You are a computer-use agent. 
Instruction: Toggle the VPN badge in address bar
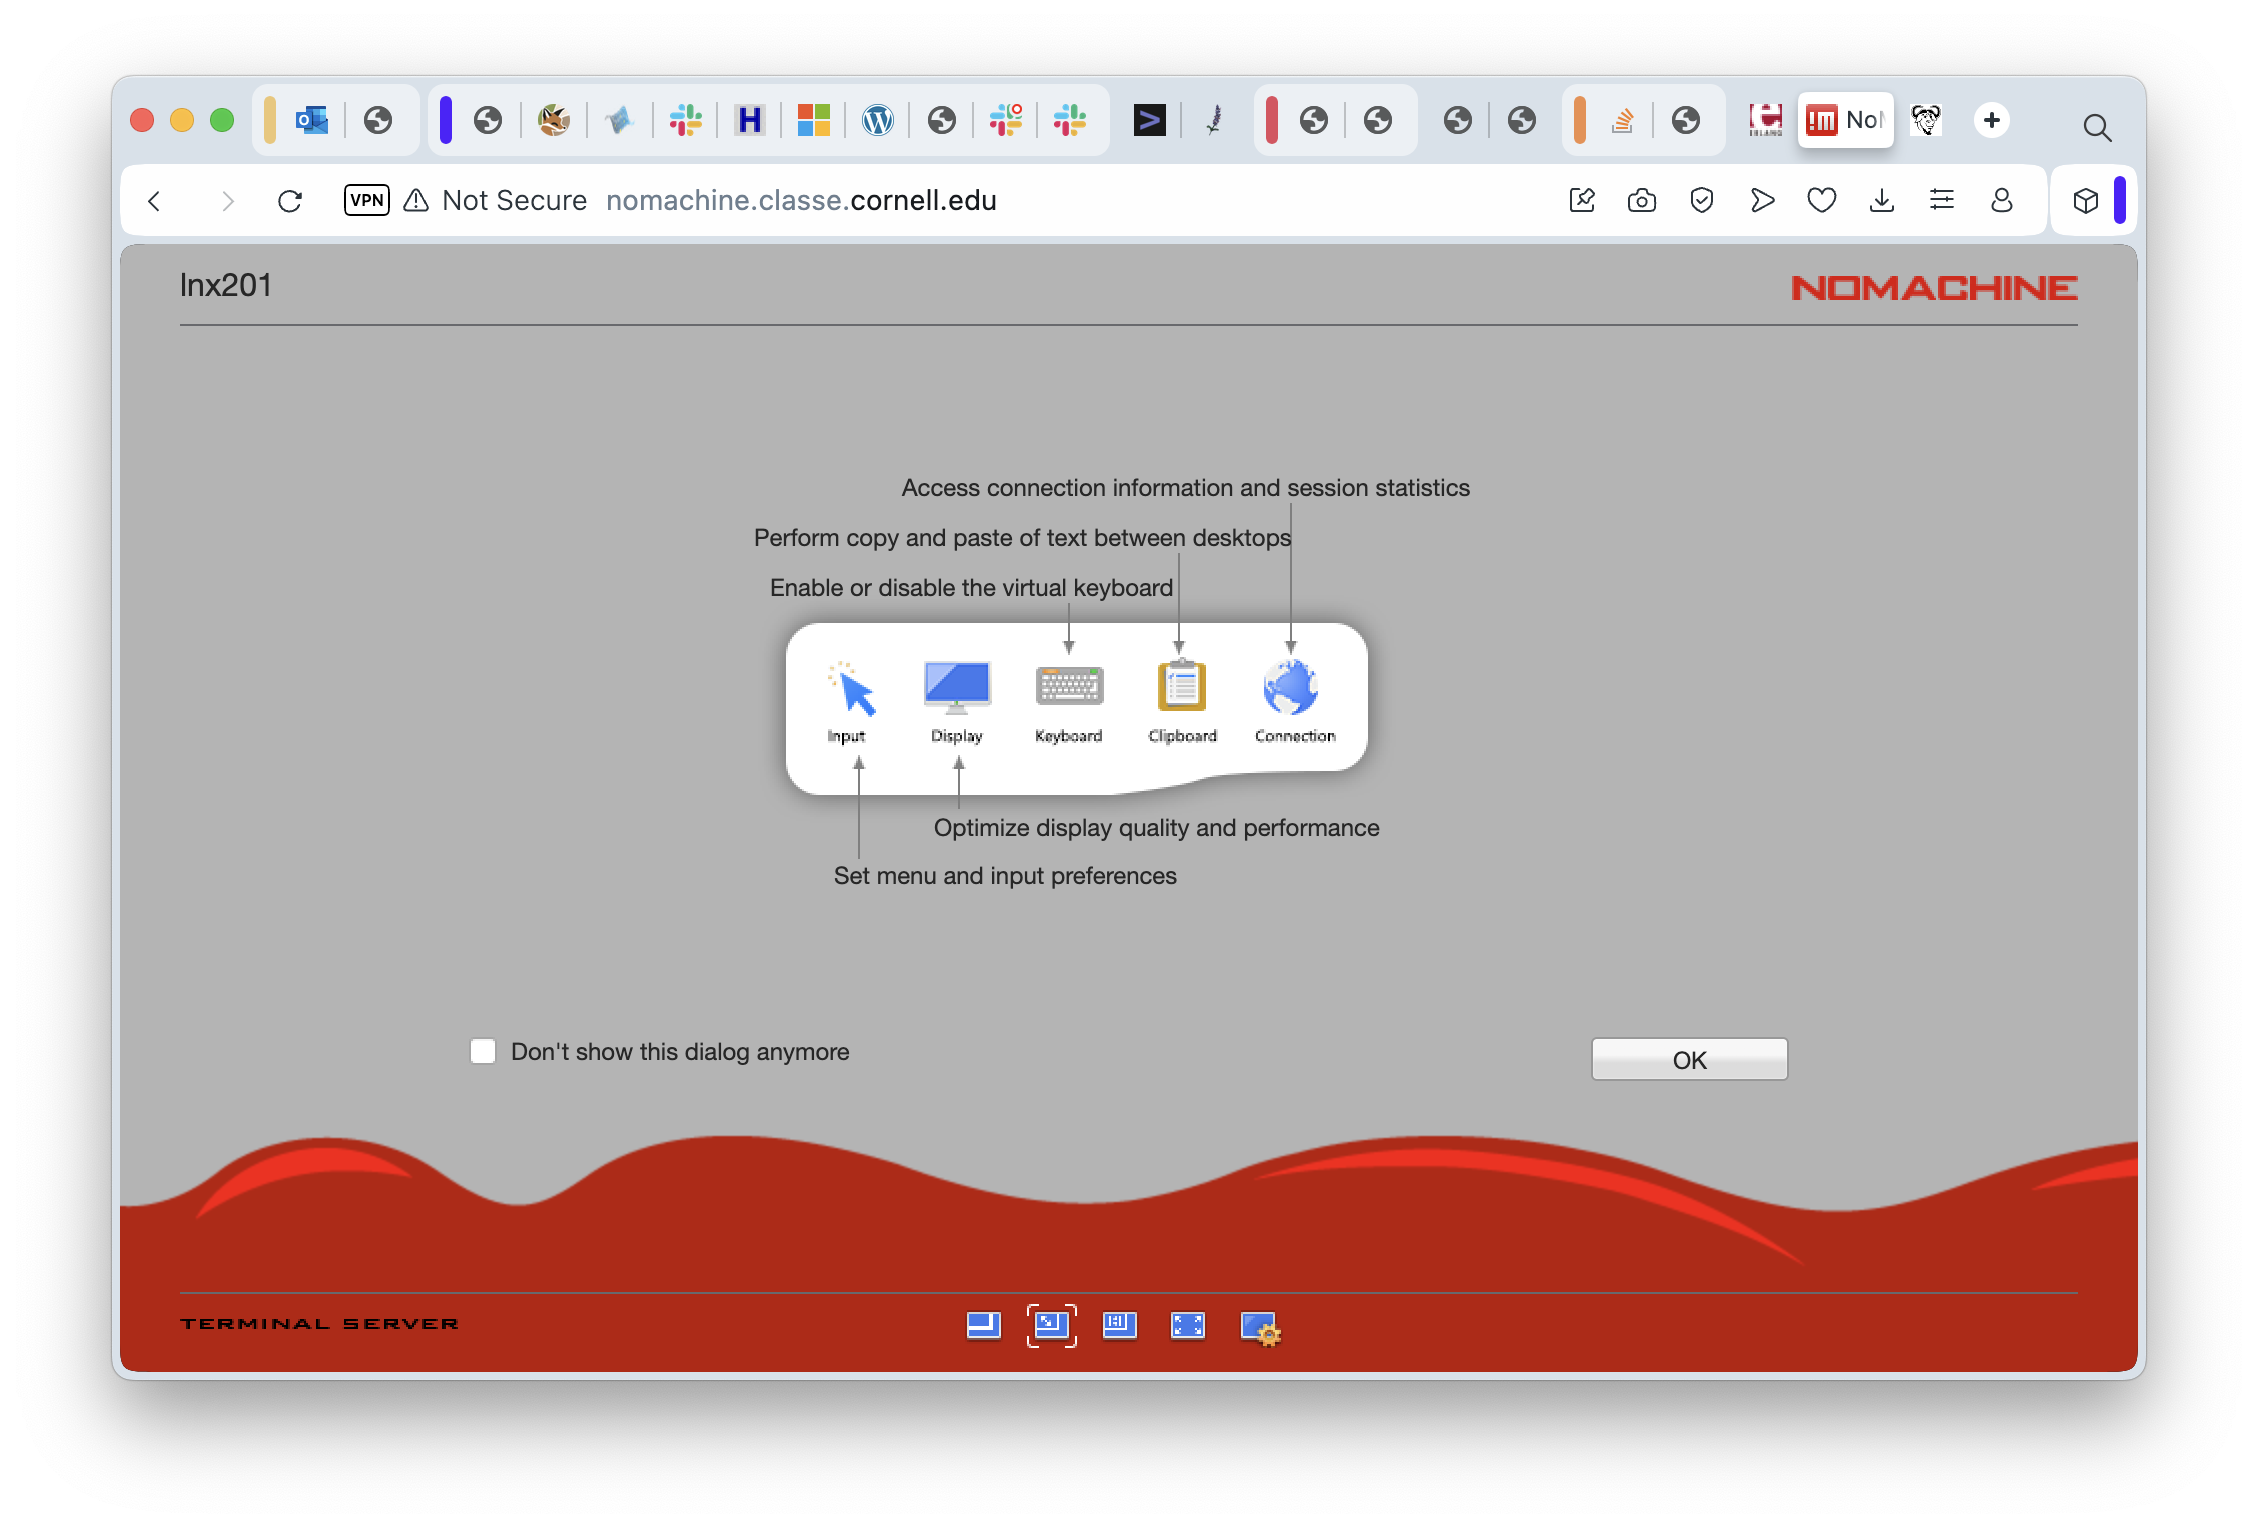366,200
